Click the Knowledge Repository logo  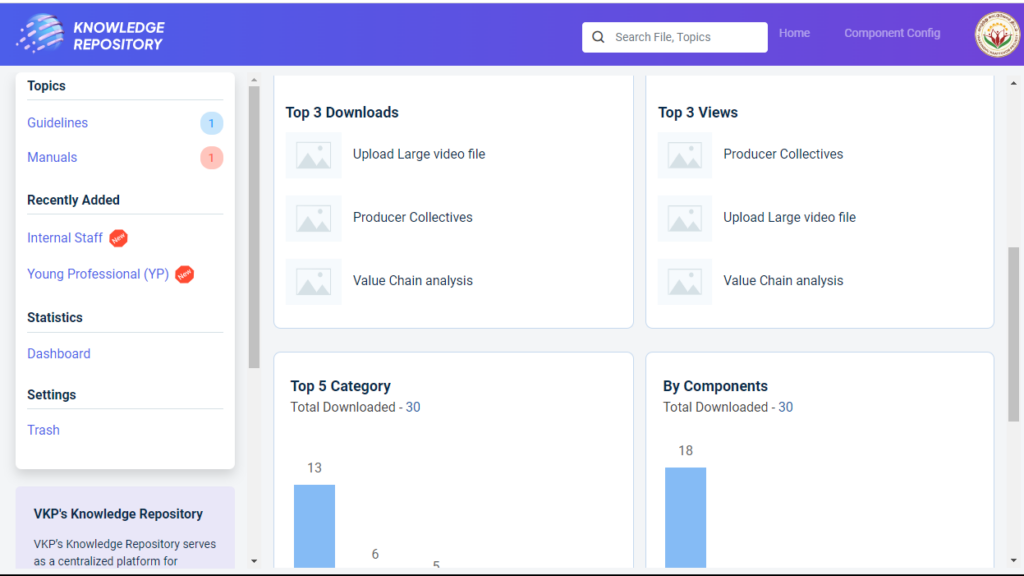pyautogui.click(x=90, y=35)
